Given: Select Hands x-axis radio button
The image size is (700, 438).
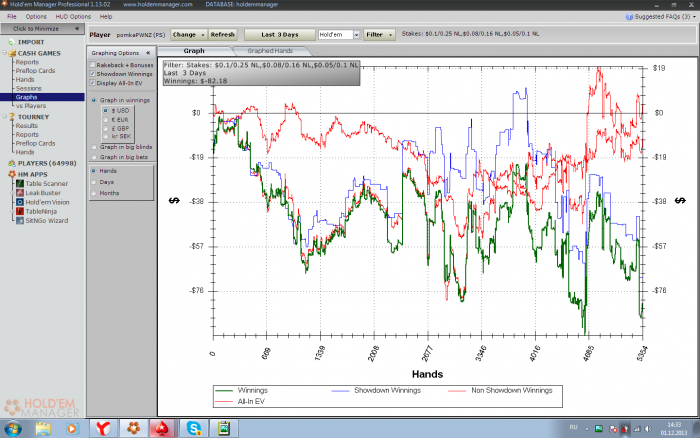Looking at the screenshot, I should pos(94,171).
